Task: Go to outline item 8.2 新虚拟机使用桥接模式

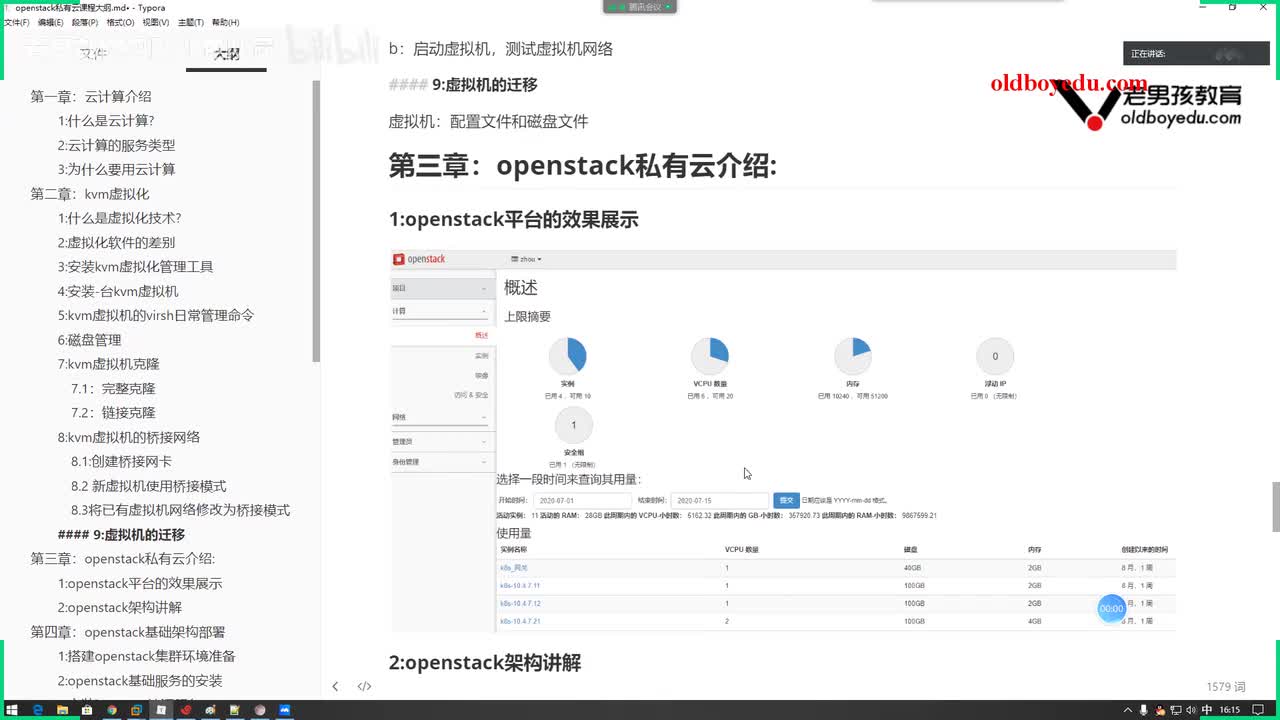Action: pos(149,486)
